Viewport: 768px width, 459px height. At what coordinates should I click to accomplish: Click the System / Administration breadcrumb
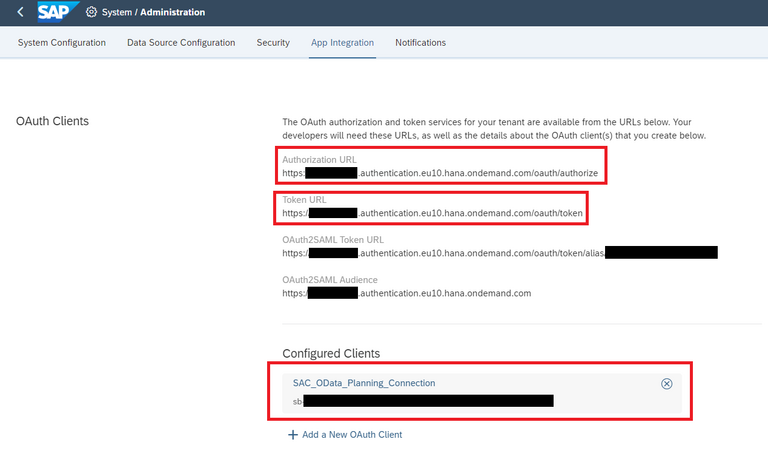(153, 12)
